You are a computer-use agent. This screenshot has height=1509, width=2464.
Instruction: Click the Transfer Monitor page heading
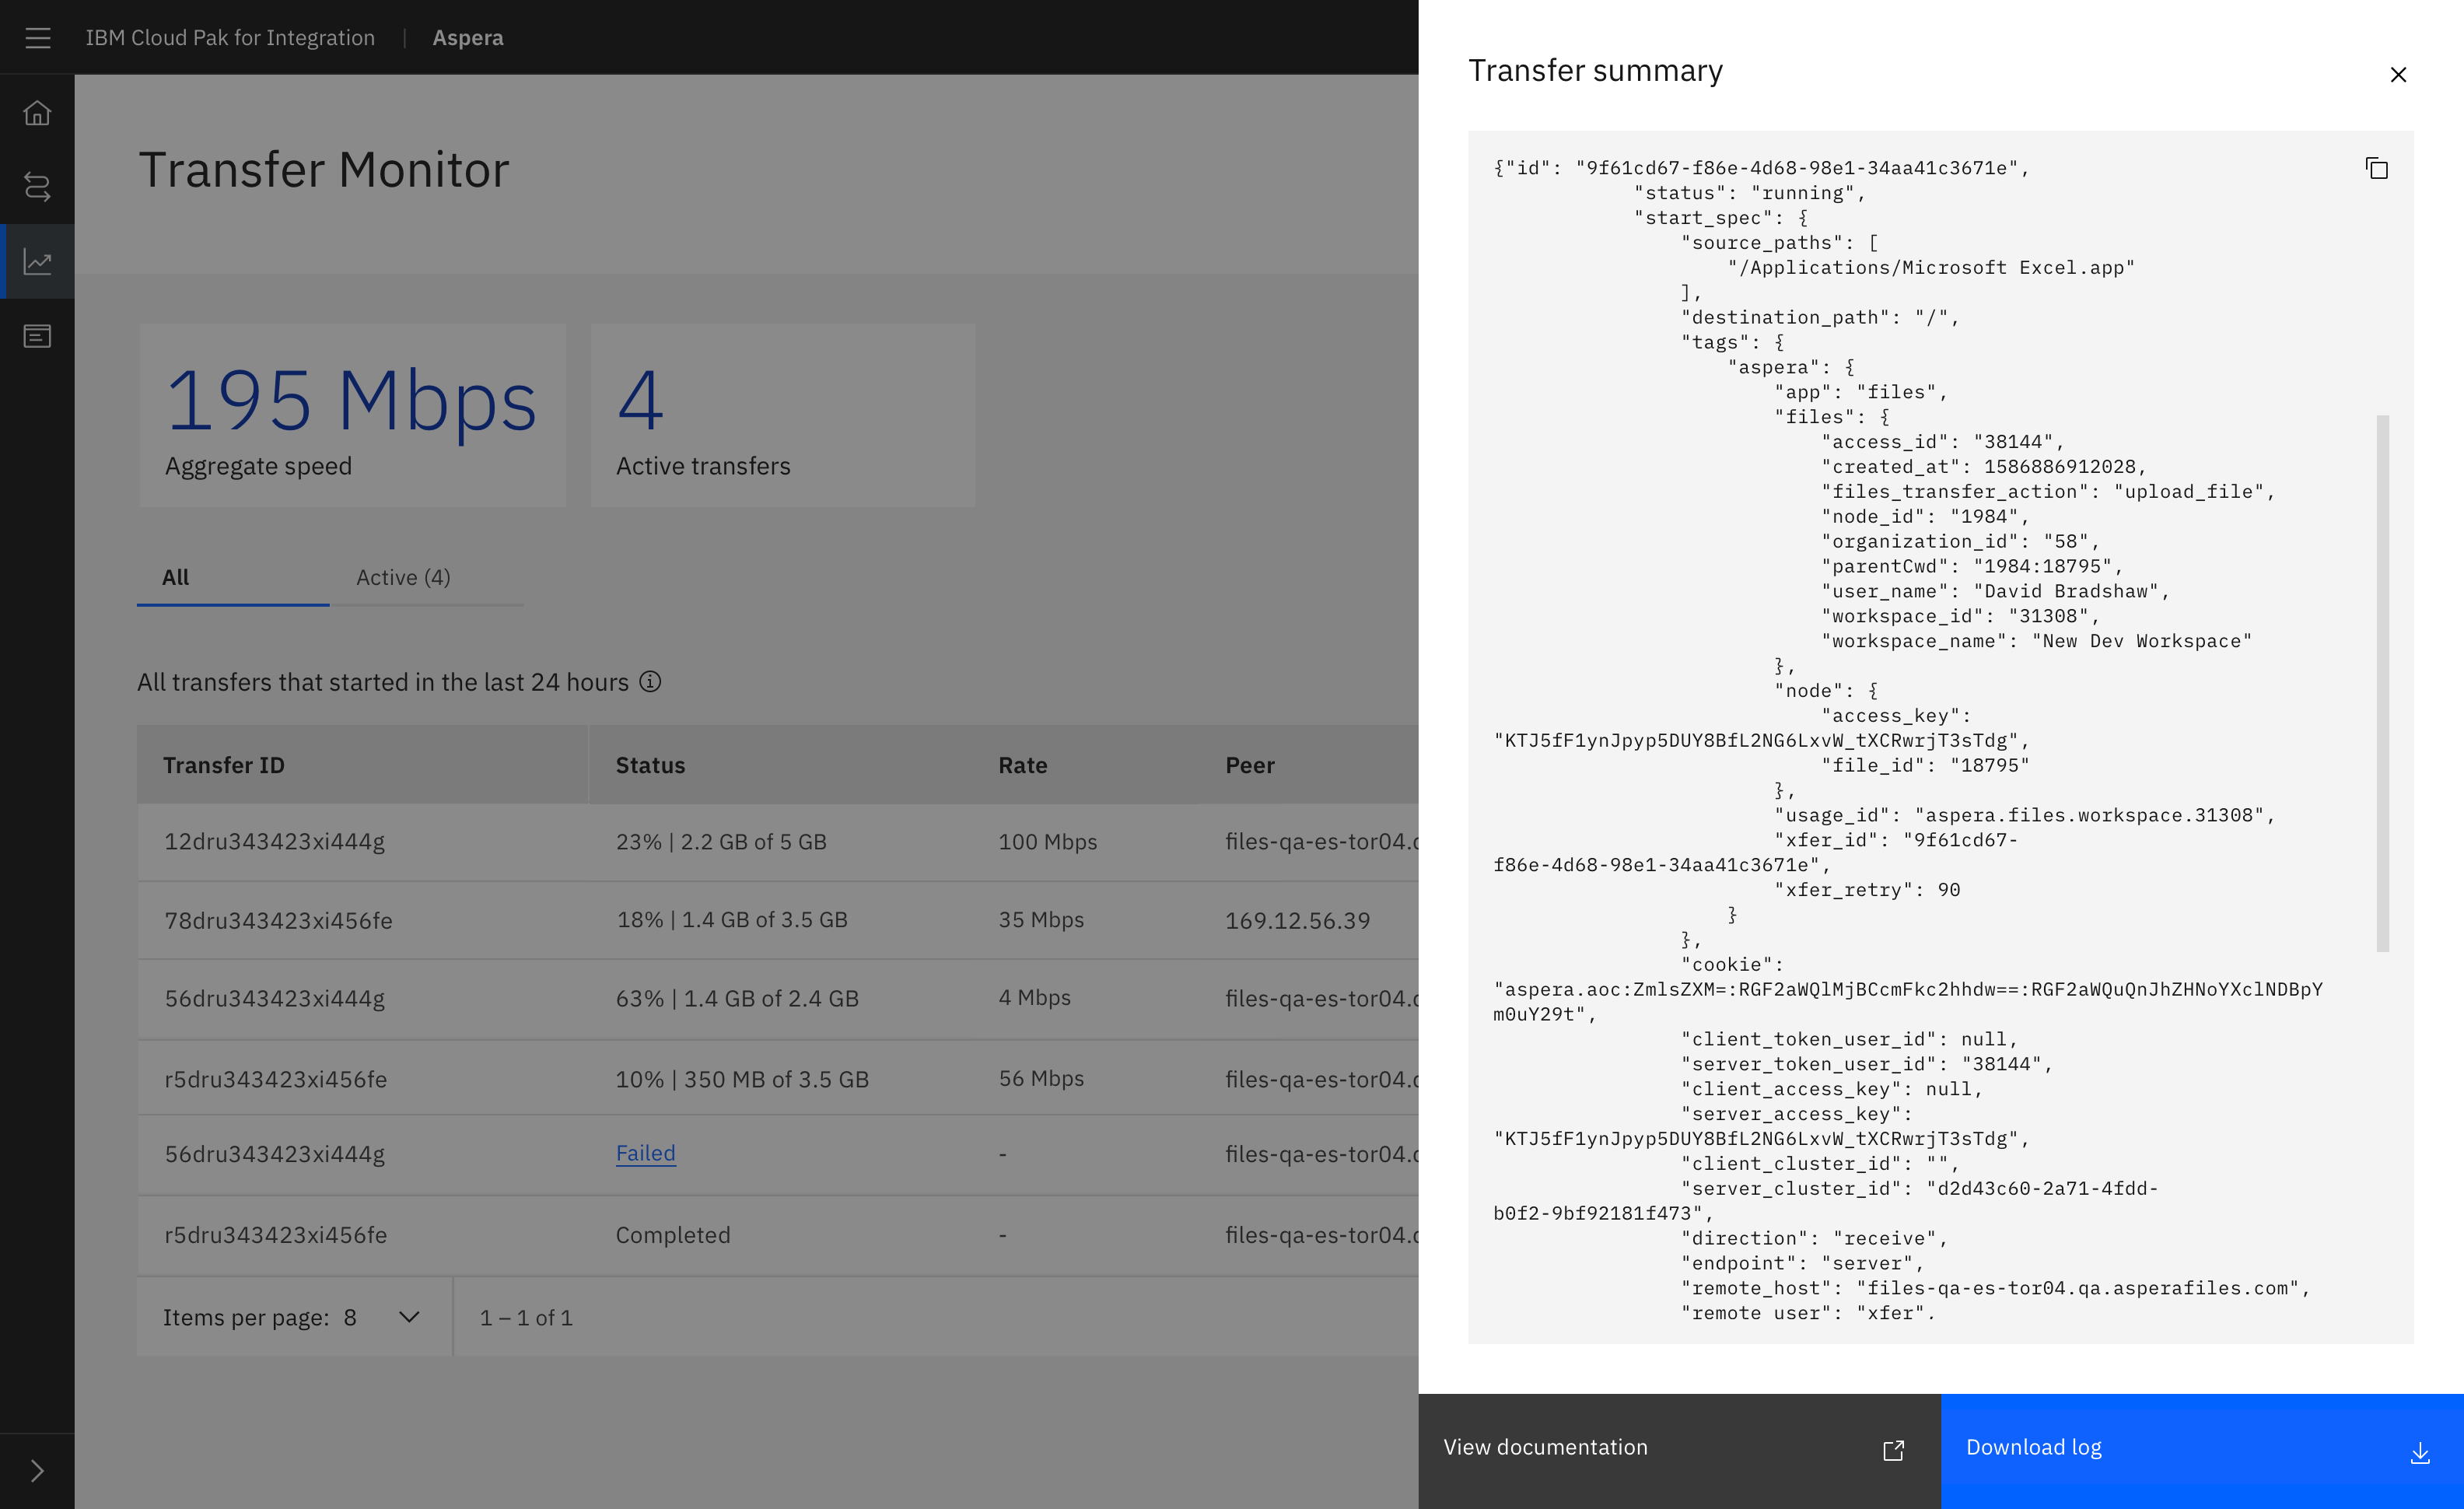pos(324,170)
